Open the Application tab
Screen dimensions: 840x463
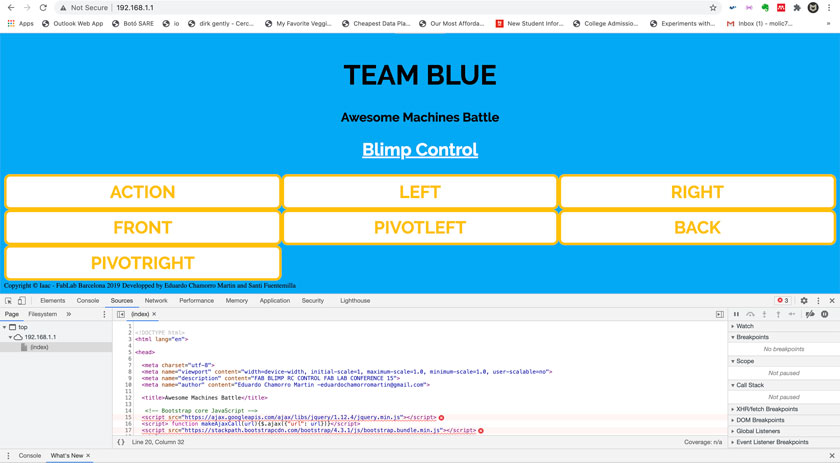(275, 301)
